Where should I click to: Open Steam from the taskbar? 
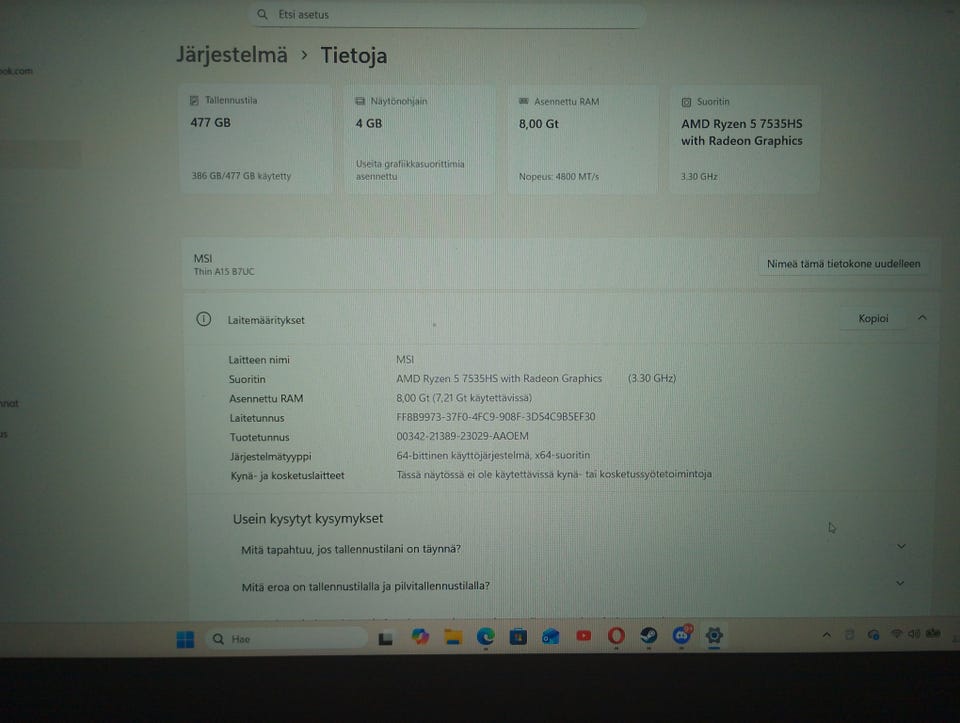pyautogui.click(x=649, y=635)
